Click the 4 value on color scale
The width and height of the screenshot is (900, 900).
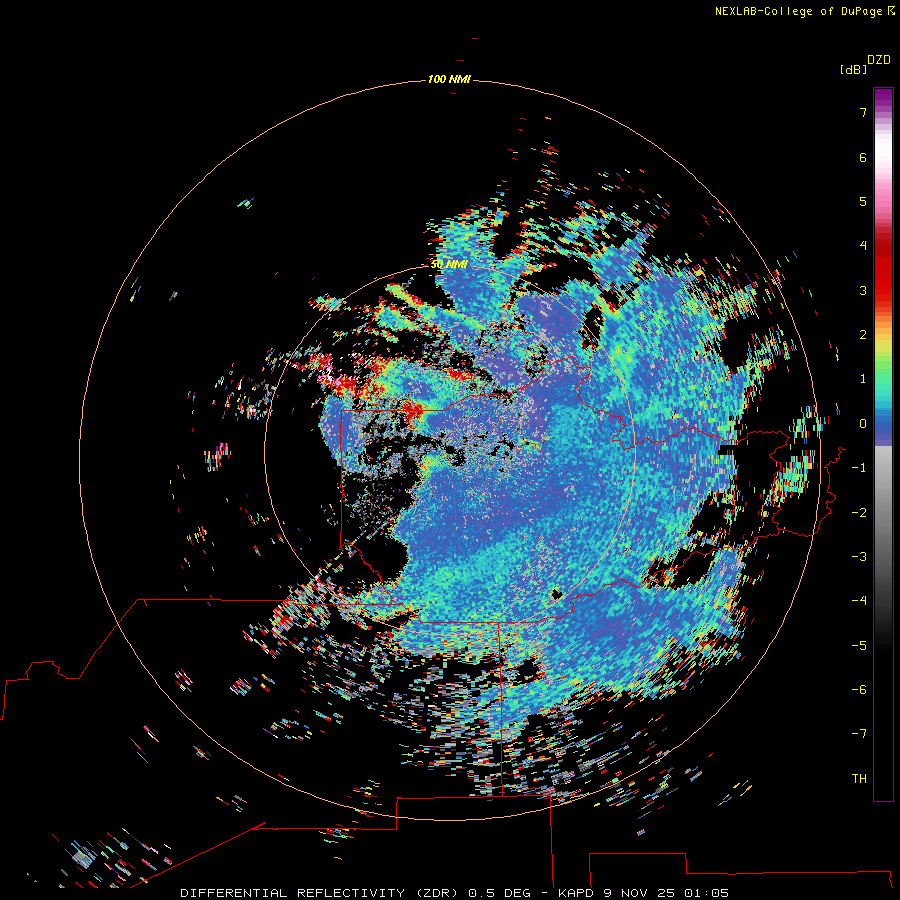pos(863,246)
